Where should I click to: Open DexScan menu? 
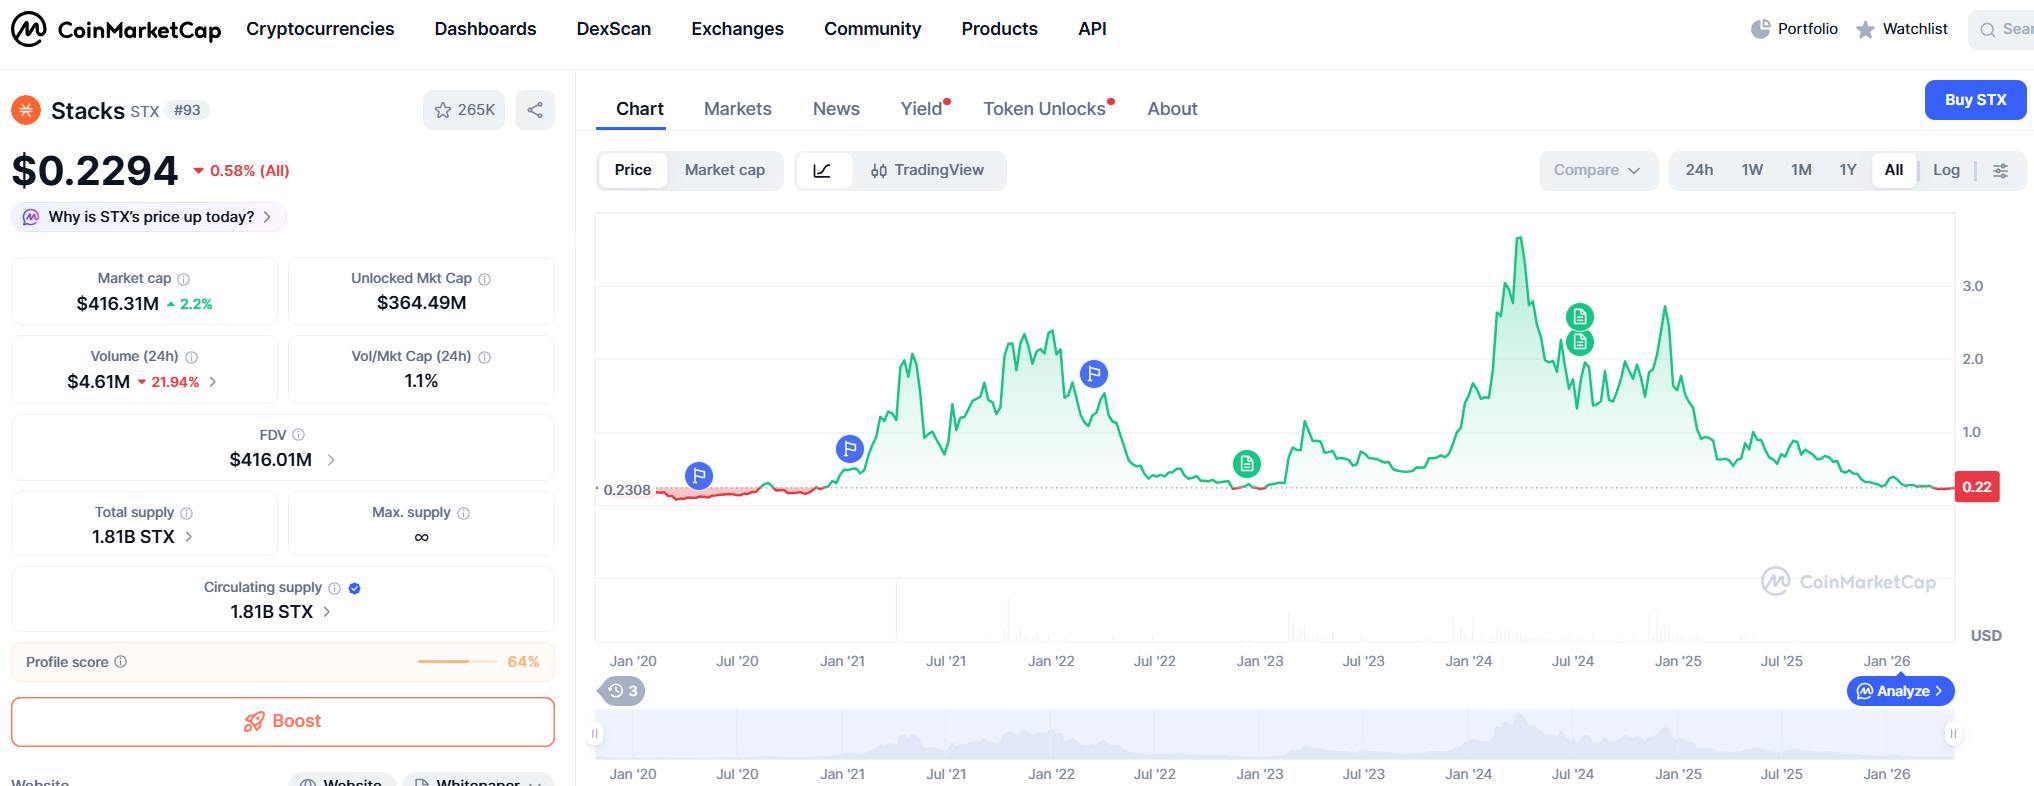coord(614,29)
